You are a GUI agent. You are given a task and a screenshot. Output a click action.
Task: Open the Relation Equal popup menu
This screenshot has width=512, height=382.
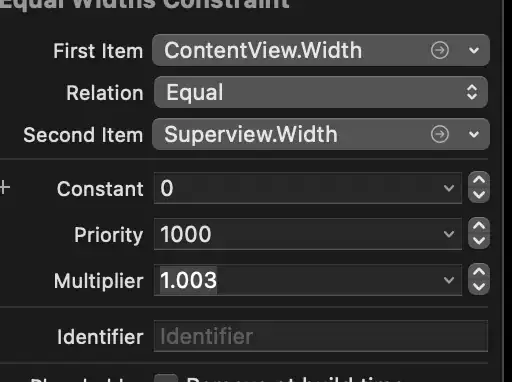tap(321, 92)
